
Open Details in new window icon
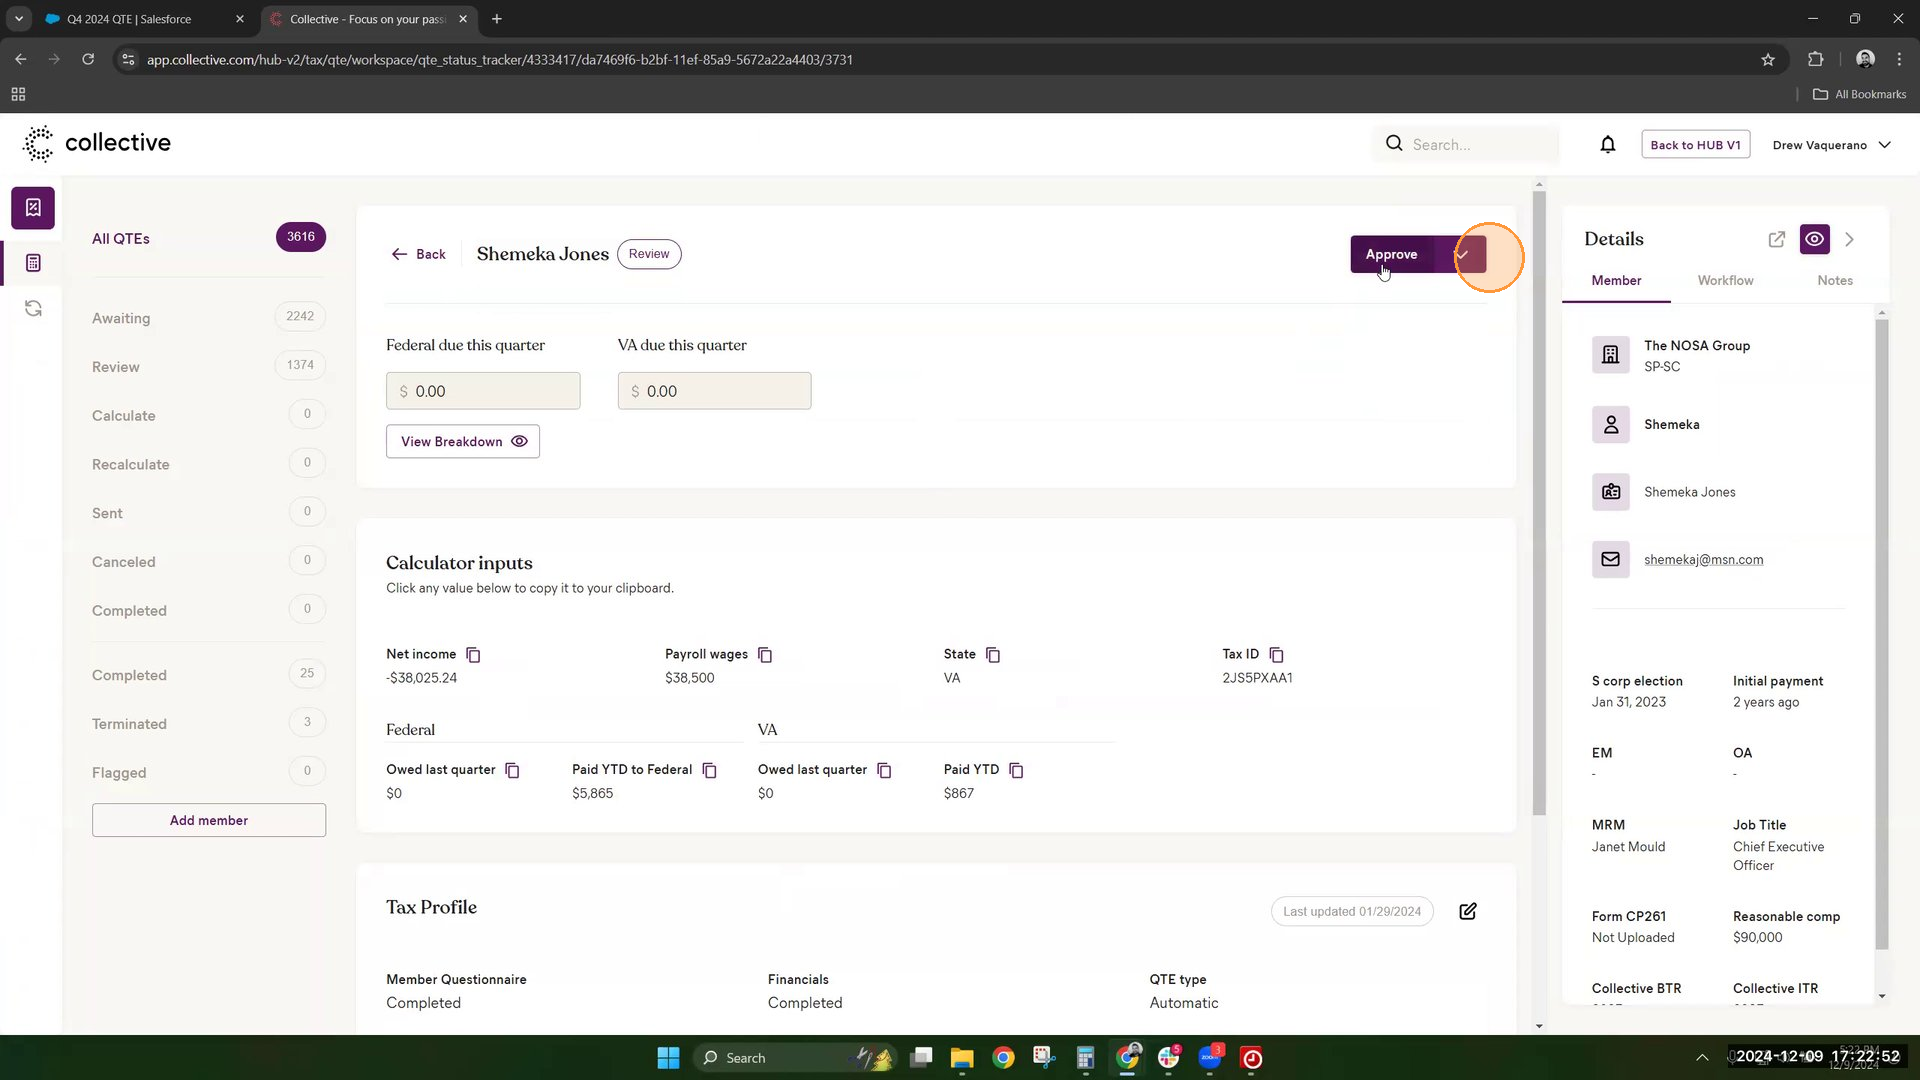1776,239
